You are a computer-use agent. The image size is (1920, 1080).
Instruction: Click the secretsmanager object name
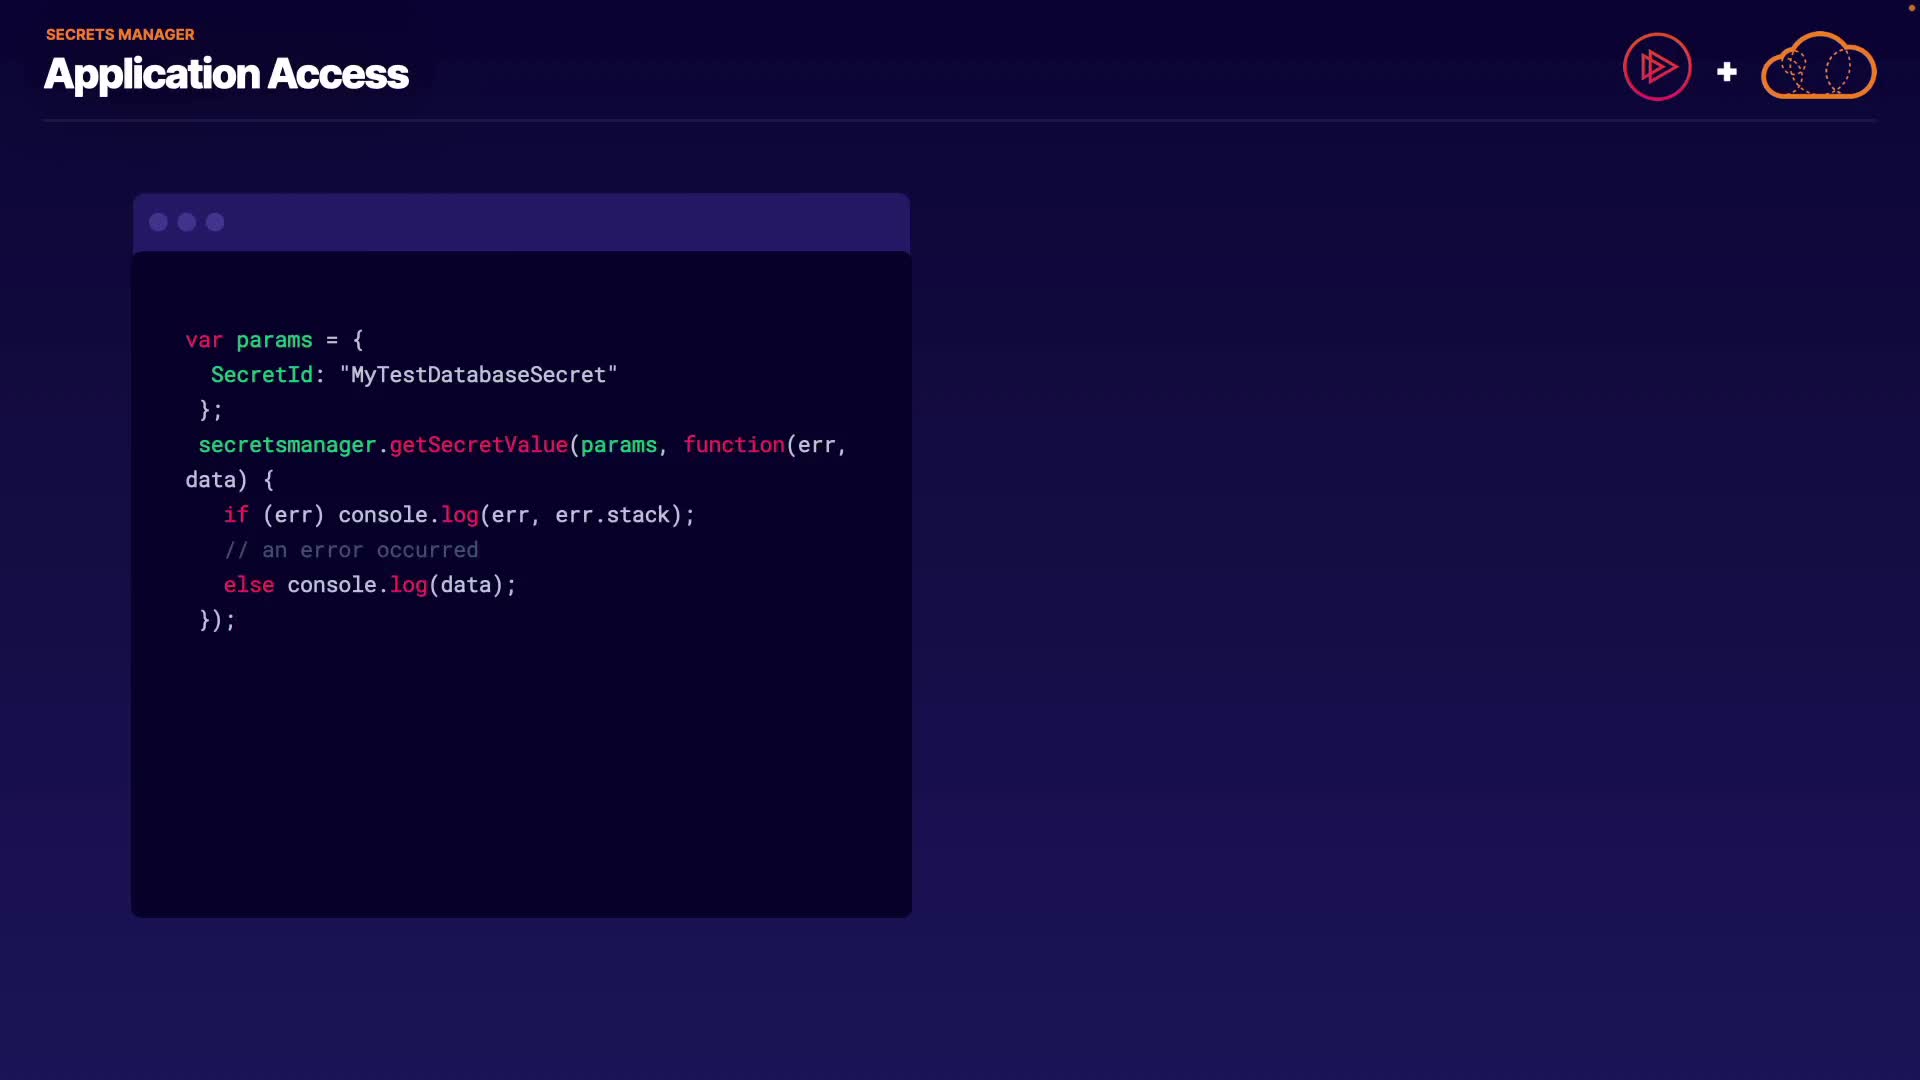pos(287,445)
